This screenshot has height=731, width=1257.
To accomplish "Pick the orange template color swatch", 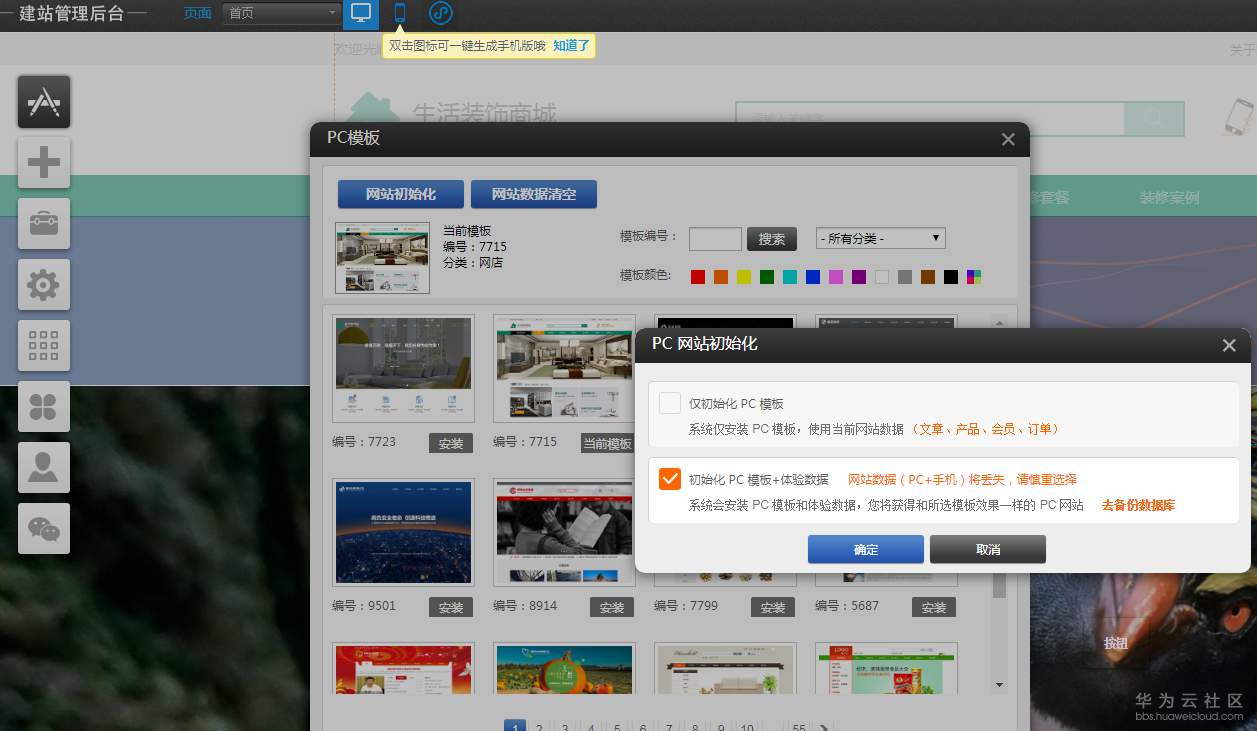I will tap(721, 277).
